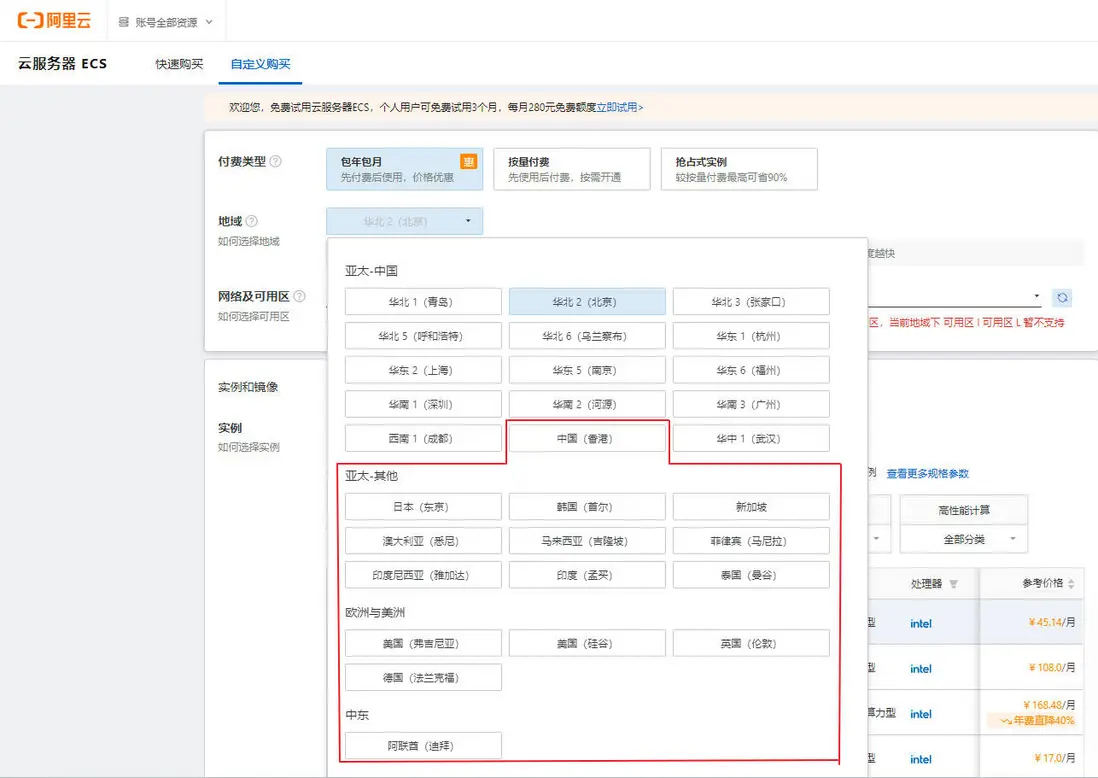1098x778 pixels.
Task: Choose region 华北 1 (青岛)
Action: 423,302
